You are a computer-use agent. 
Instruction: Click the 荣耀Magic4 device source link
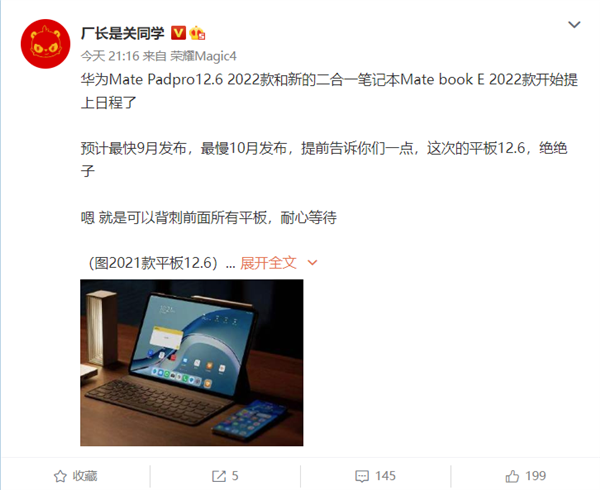(x=203, y=56)
